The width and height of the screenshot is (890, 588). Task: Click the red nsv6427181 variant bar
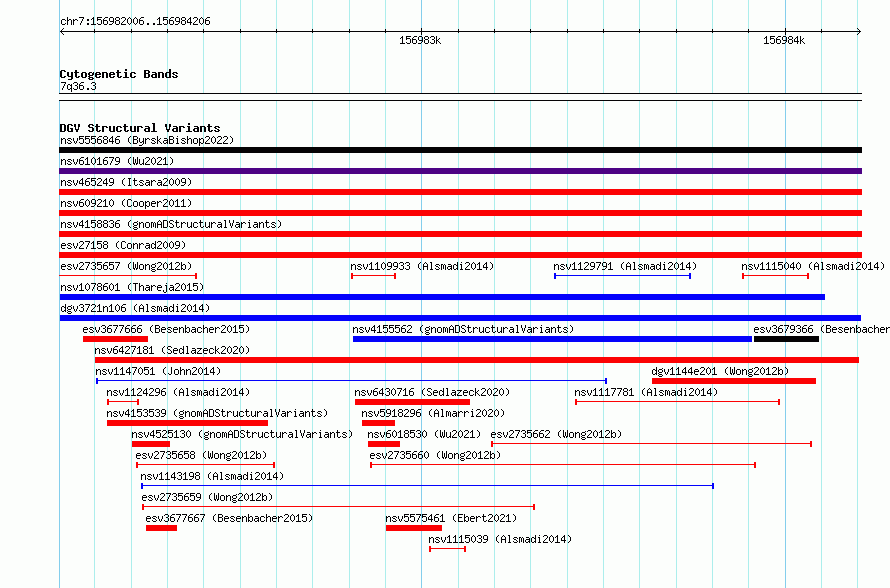[x=477, y=360]
